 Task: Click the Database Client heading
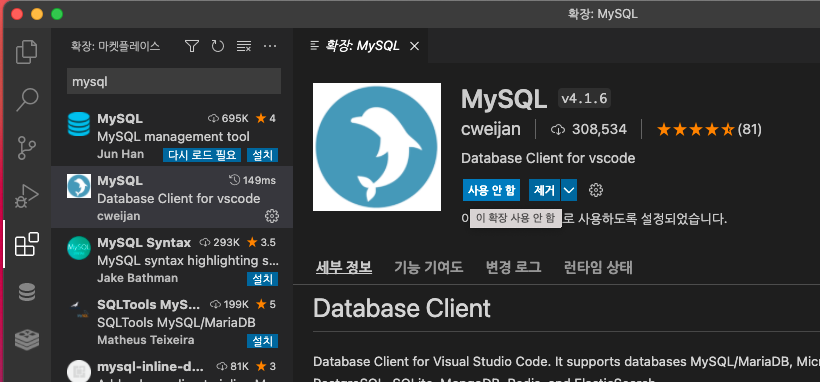[x=402, y=308]
